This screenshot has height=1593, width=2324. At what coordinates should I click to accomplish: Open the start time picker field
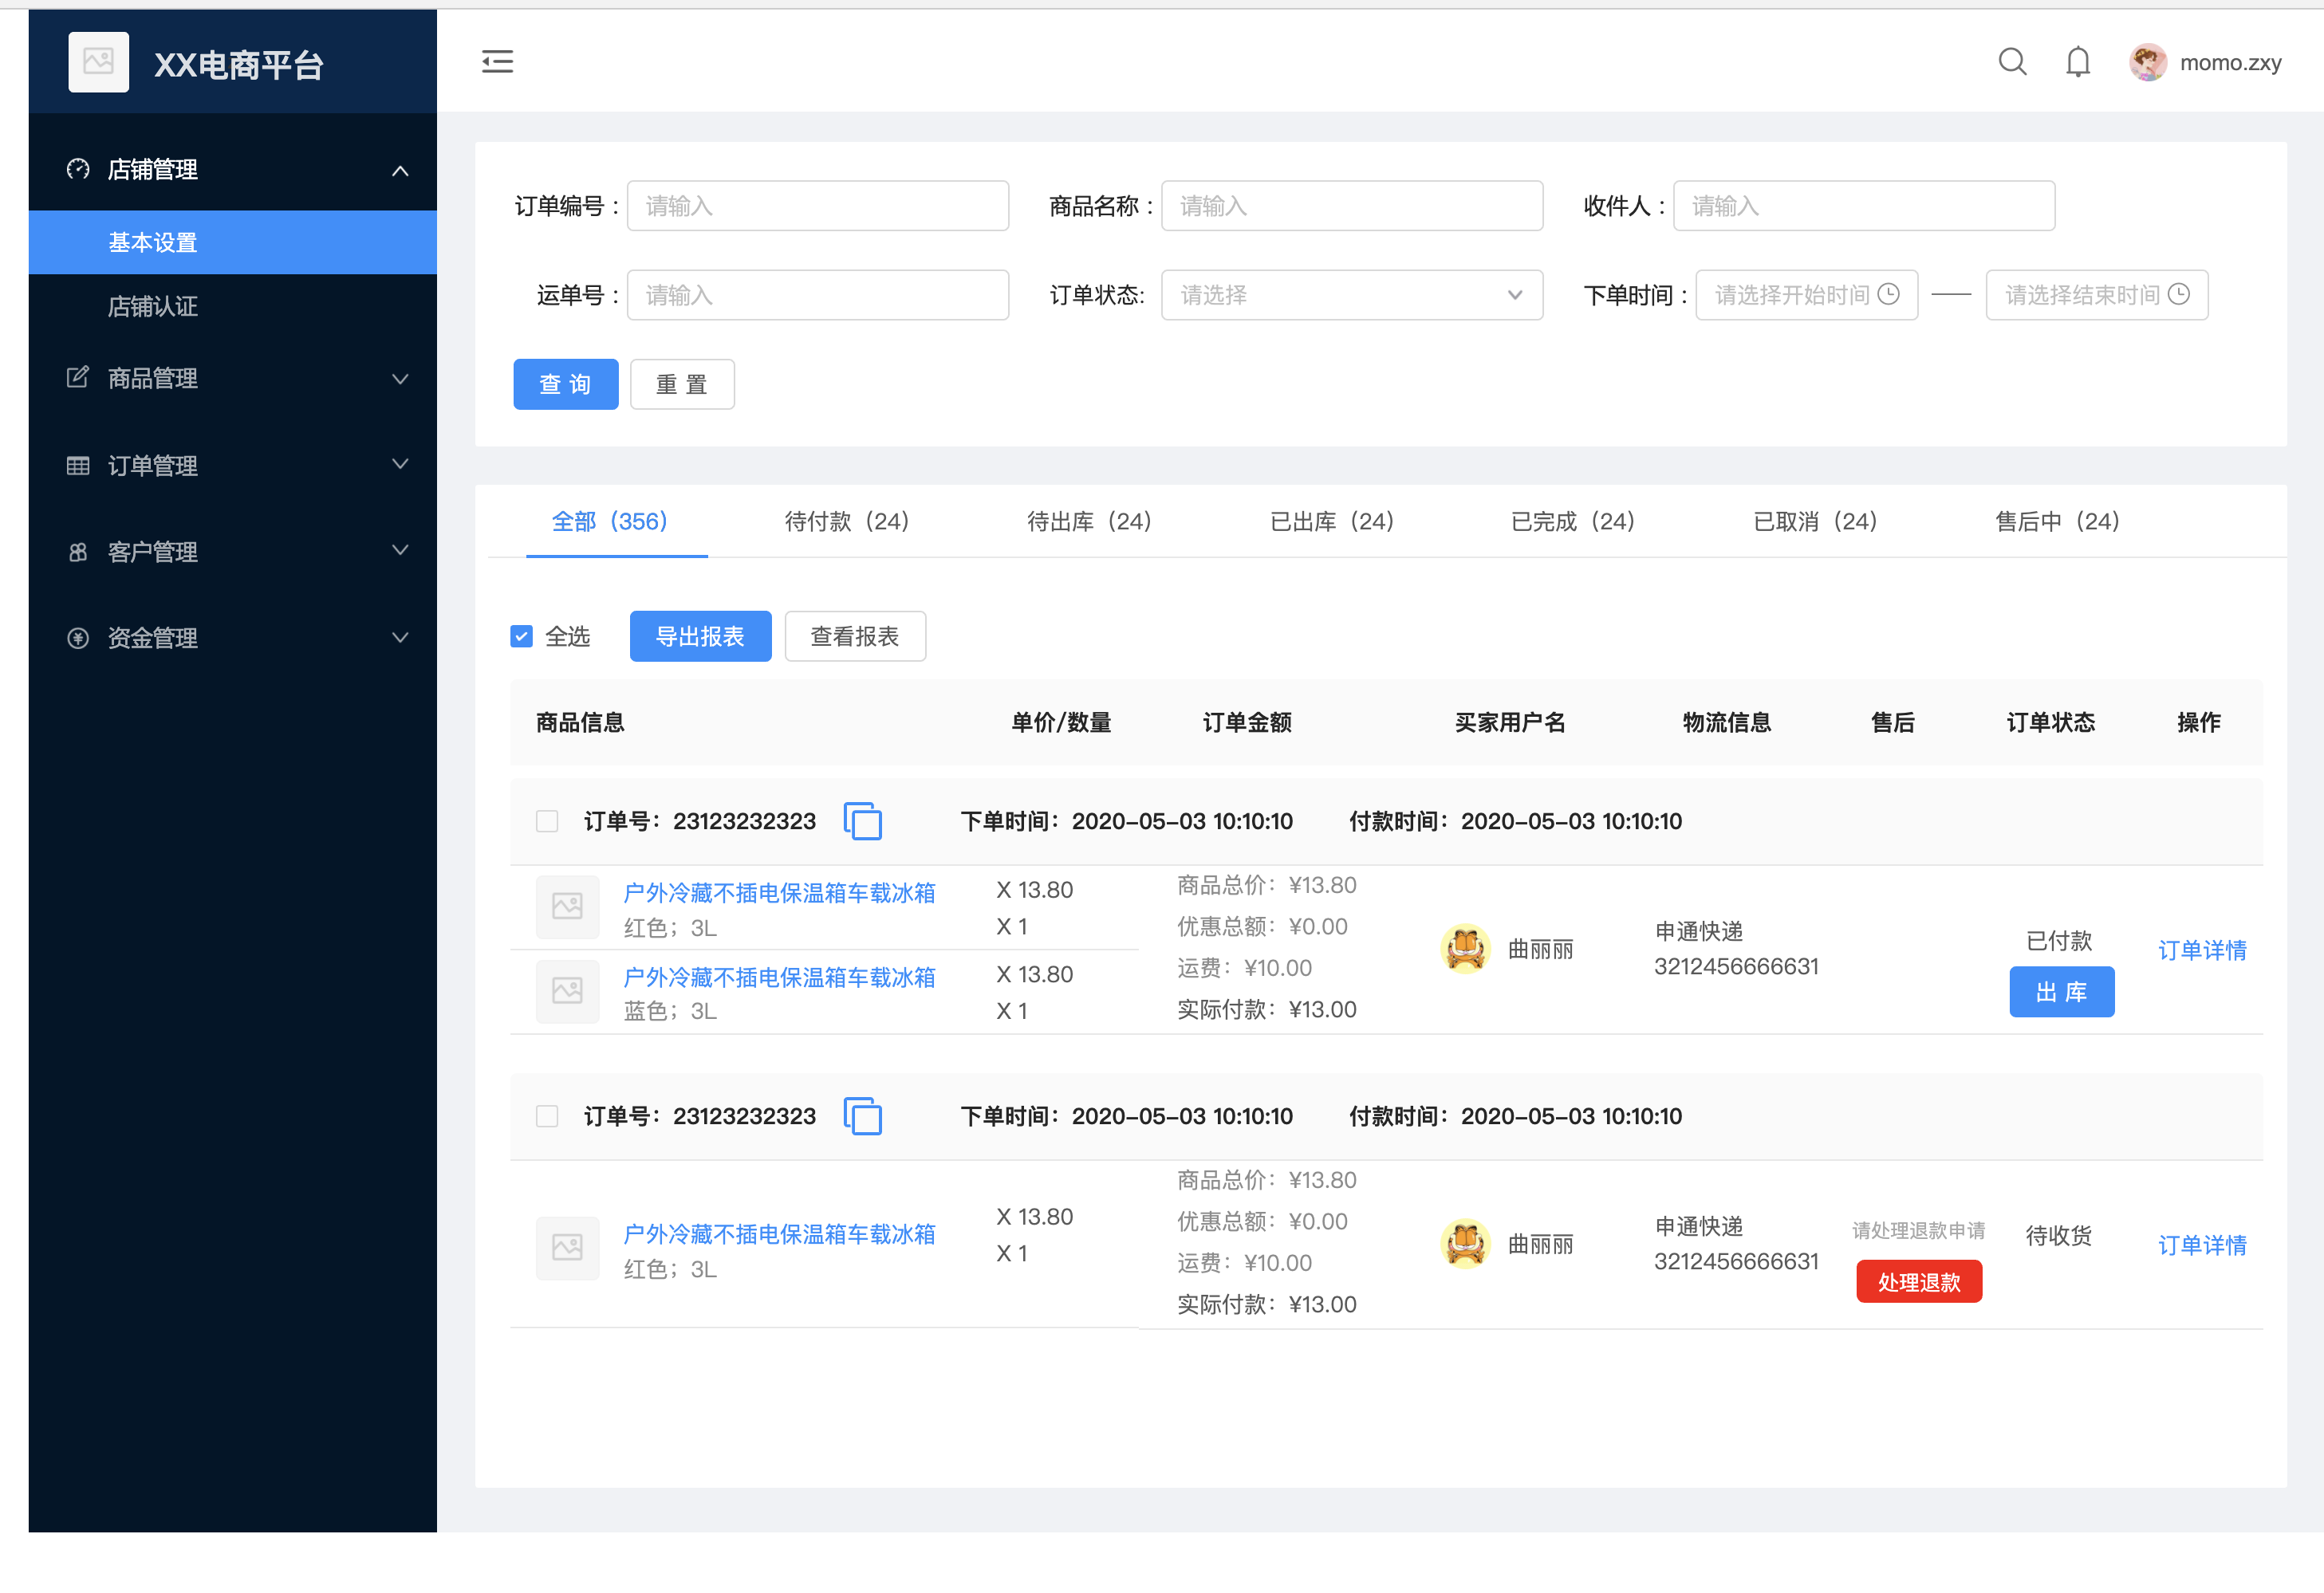point(1806,295)
